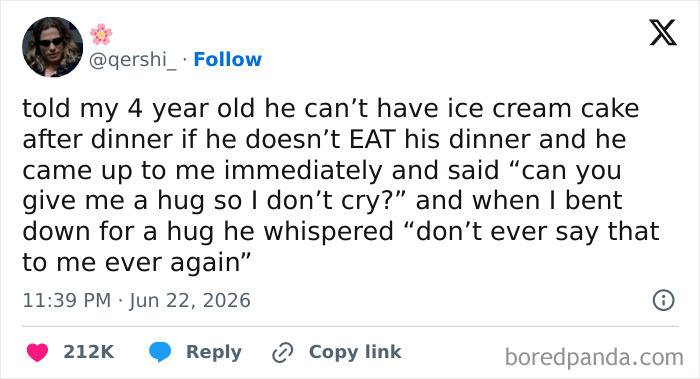This screenshot has height=379, width=700.
Task: Click the boredpanda.com watermark
Action: point(594,358)
